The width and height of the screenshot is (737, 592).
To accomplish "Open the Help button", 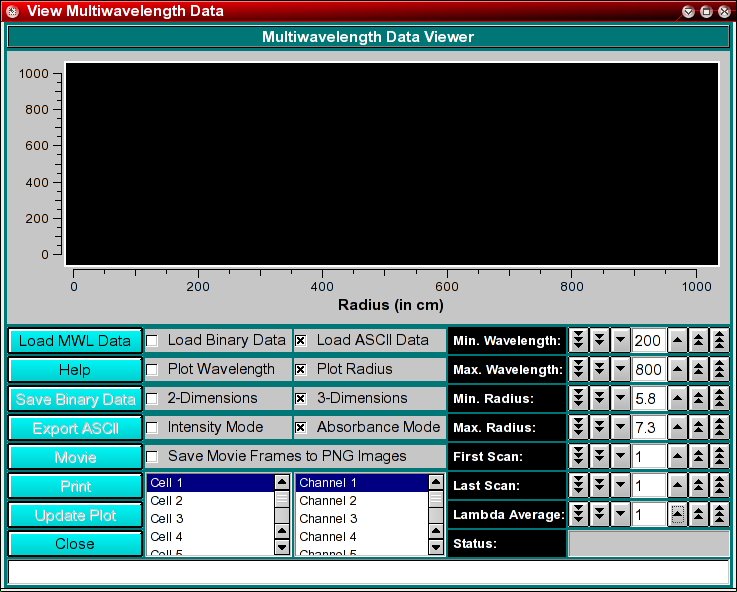I will 75,369.
